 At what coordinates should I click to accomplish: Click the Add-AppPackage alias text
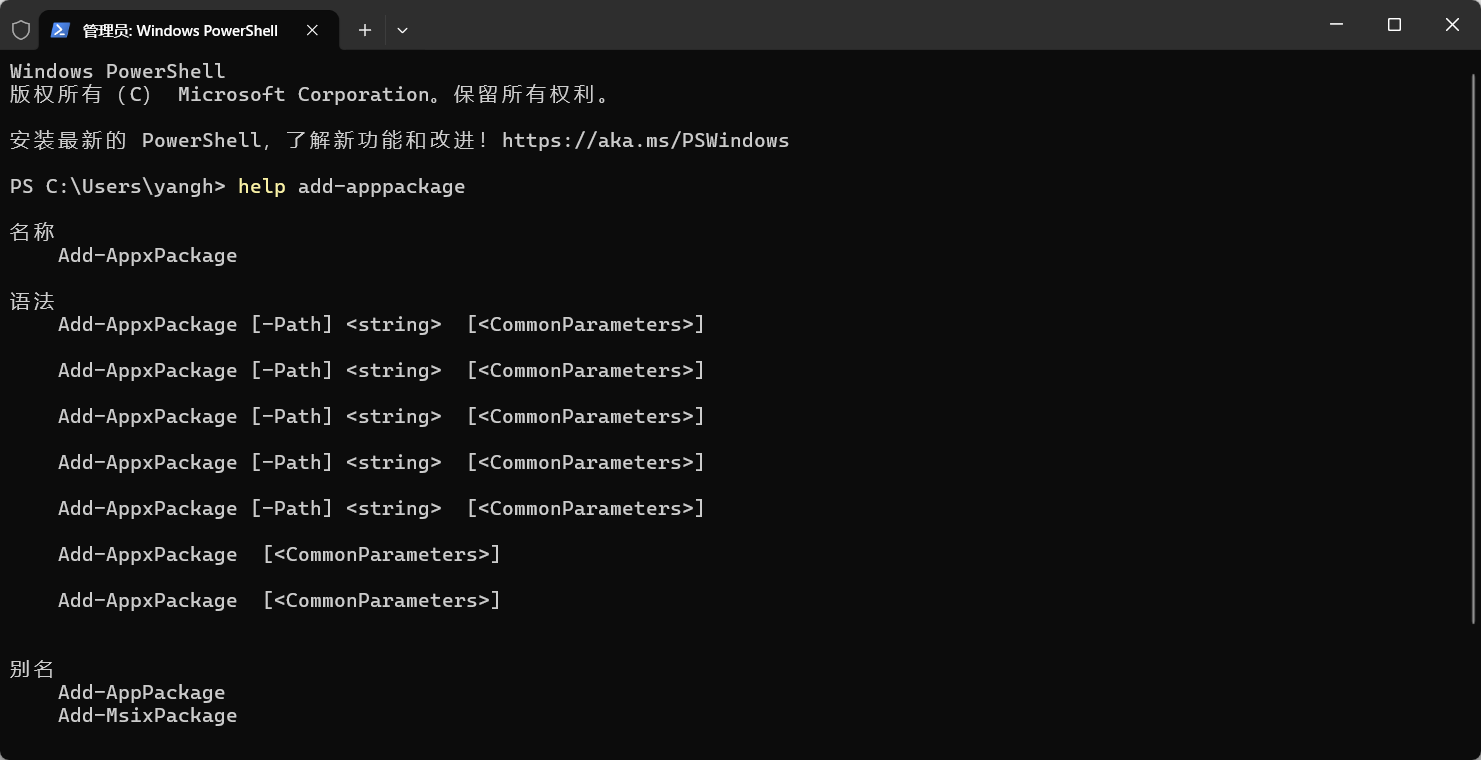[141, 693]
